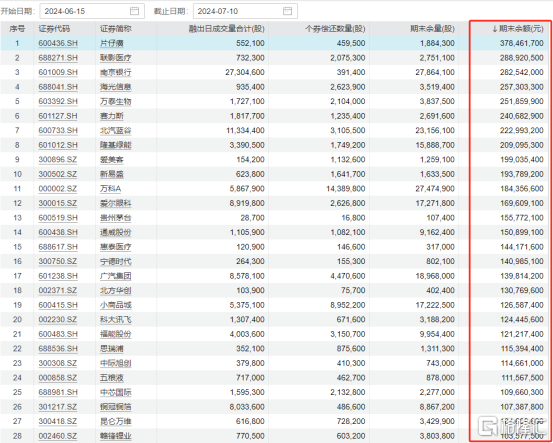The image size is (553, 443).
Task: Open stock code link 688271.SH
Action: click(x=58, y=58)
